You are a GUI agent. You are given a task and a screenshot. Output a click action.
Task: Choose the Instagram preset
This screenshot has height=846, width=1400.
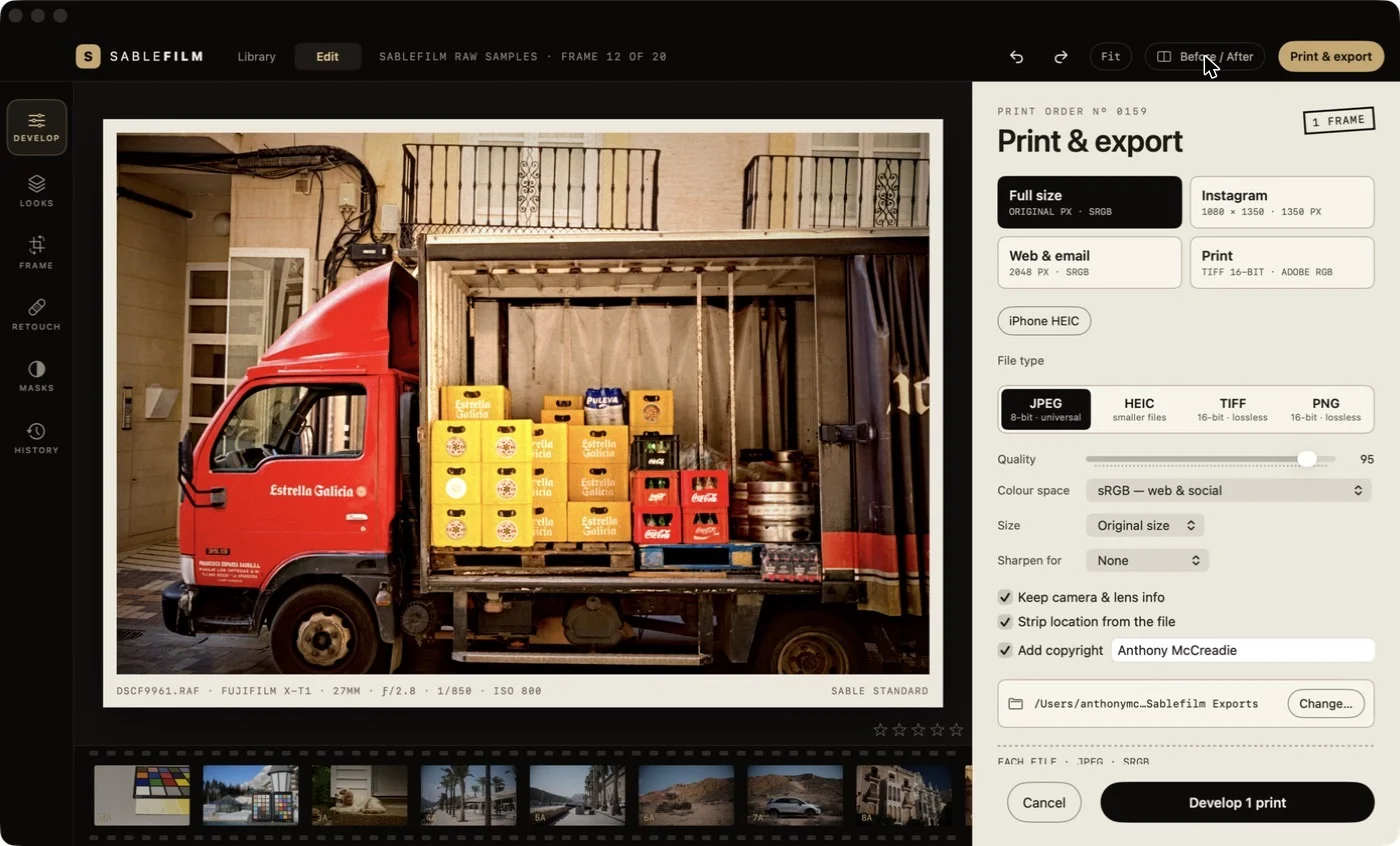click(1282, 203)
